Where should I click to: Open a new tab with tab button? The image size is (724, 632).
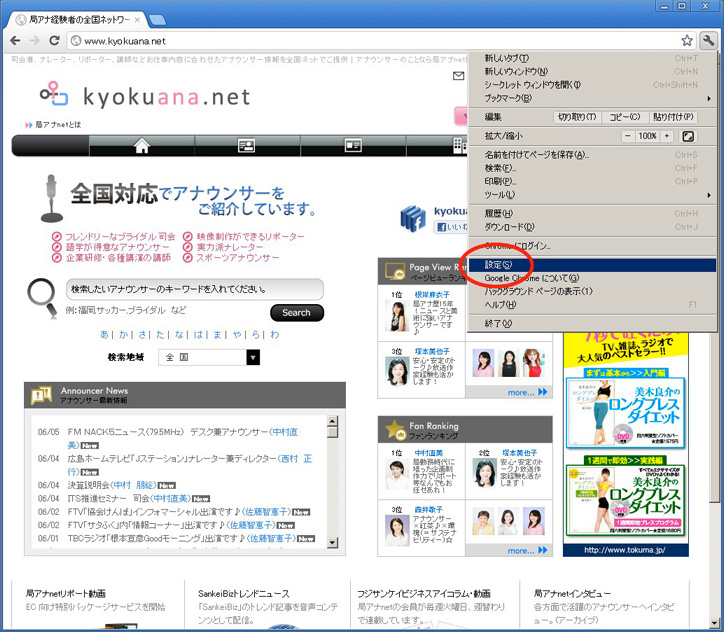click(158, 20)
